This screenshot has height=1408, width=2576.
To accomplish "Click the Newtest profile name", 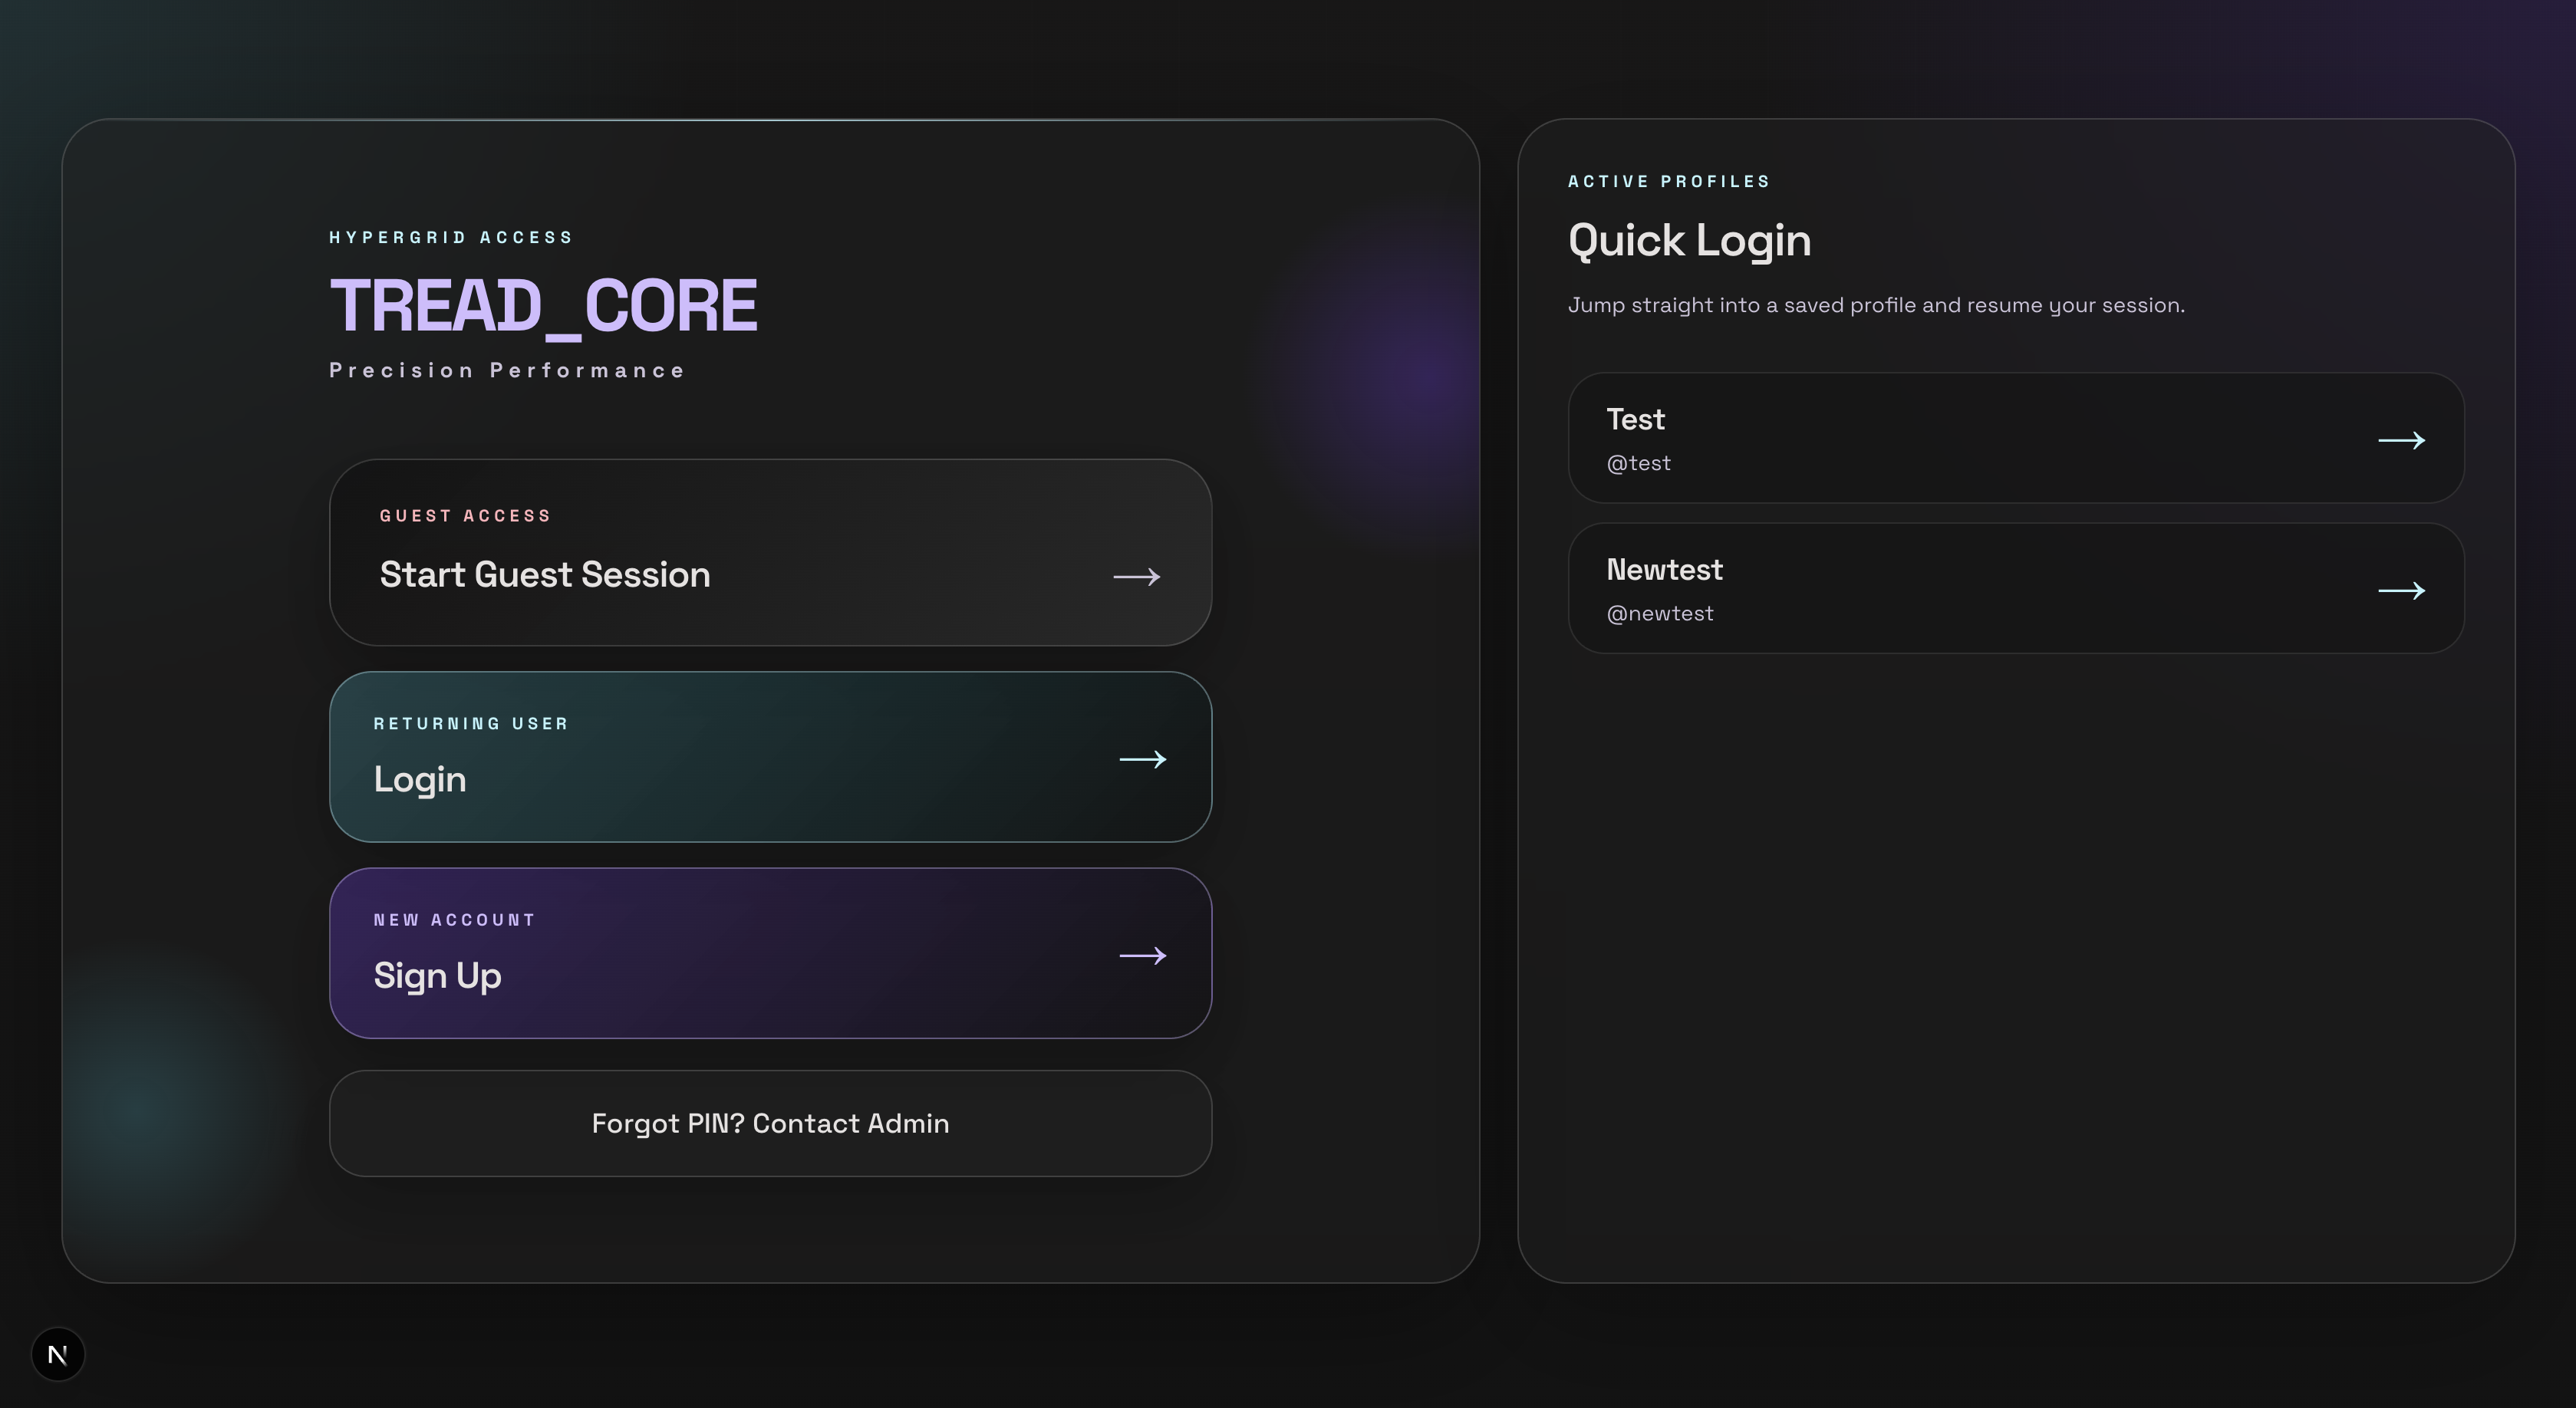I will (1664, 569).
